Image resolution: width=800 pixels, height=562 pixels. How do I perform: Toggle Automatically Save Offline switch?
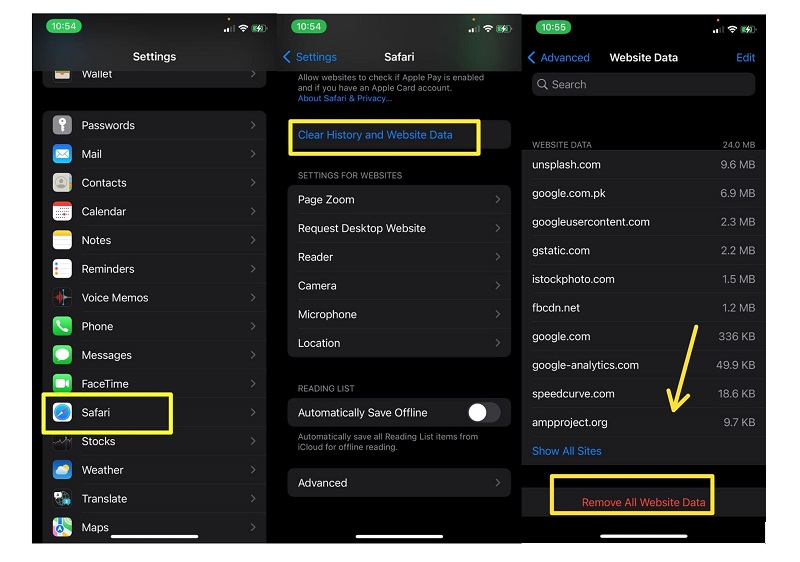[x=484, y=412]
